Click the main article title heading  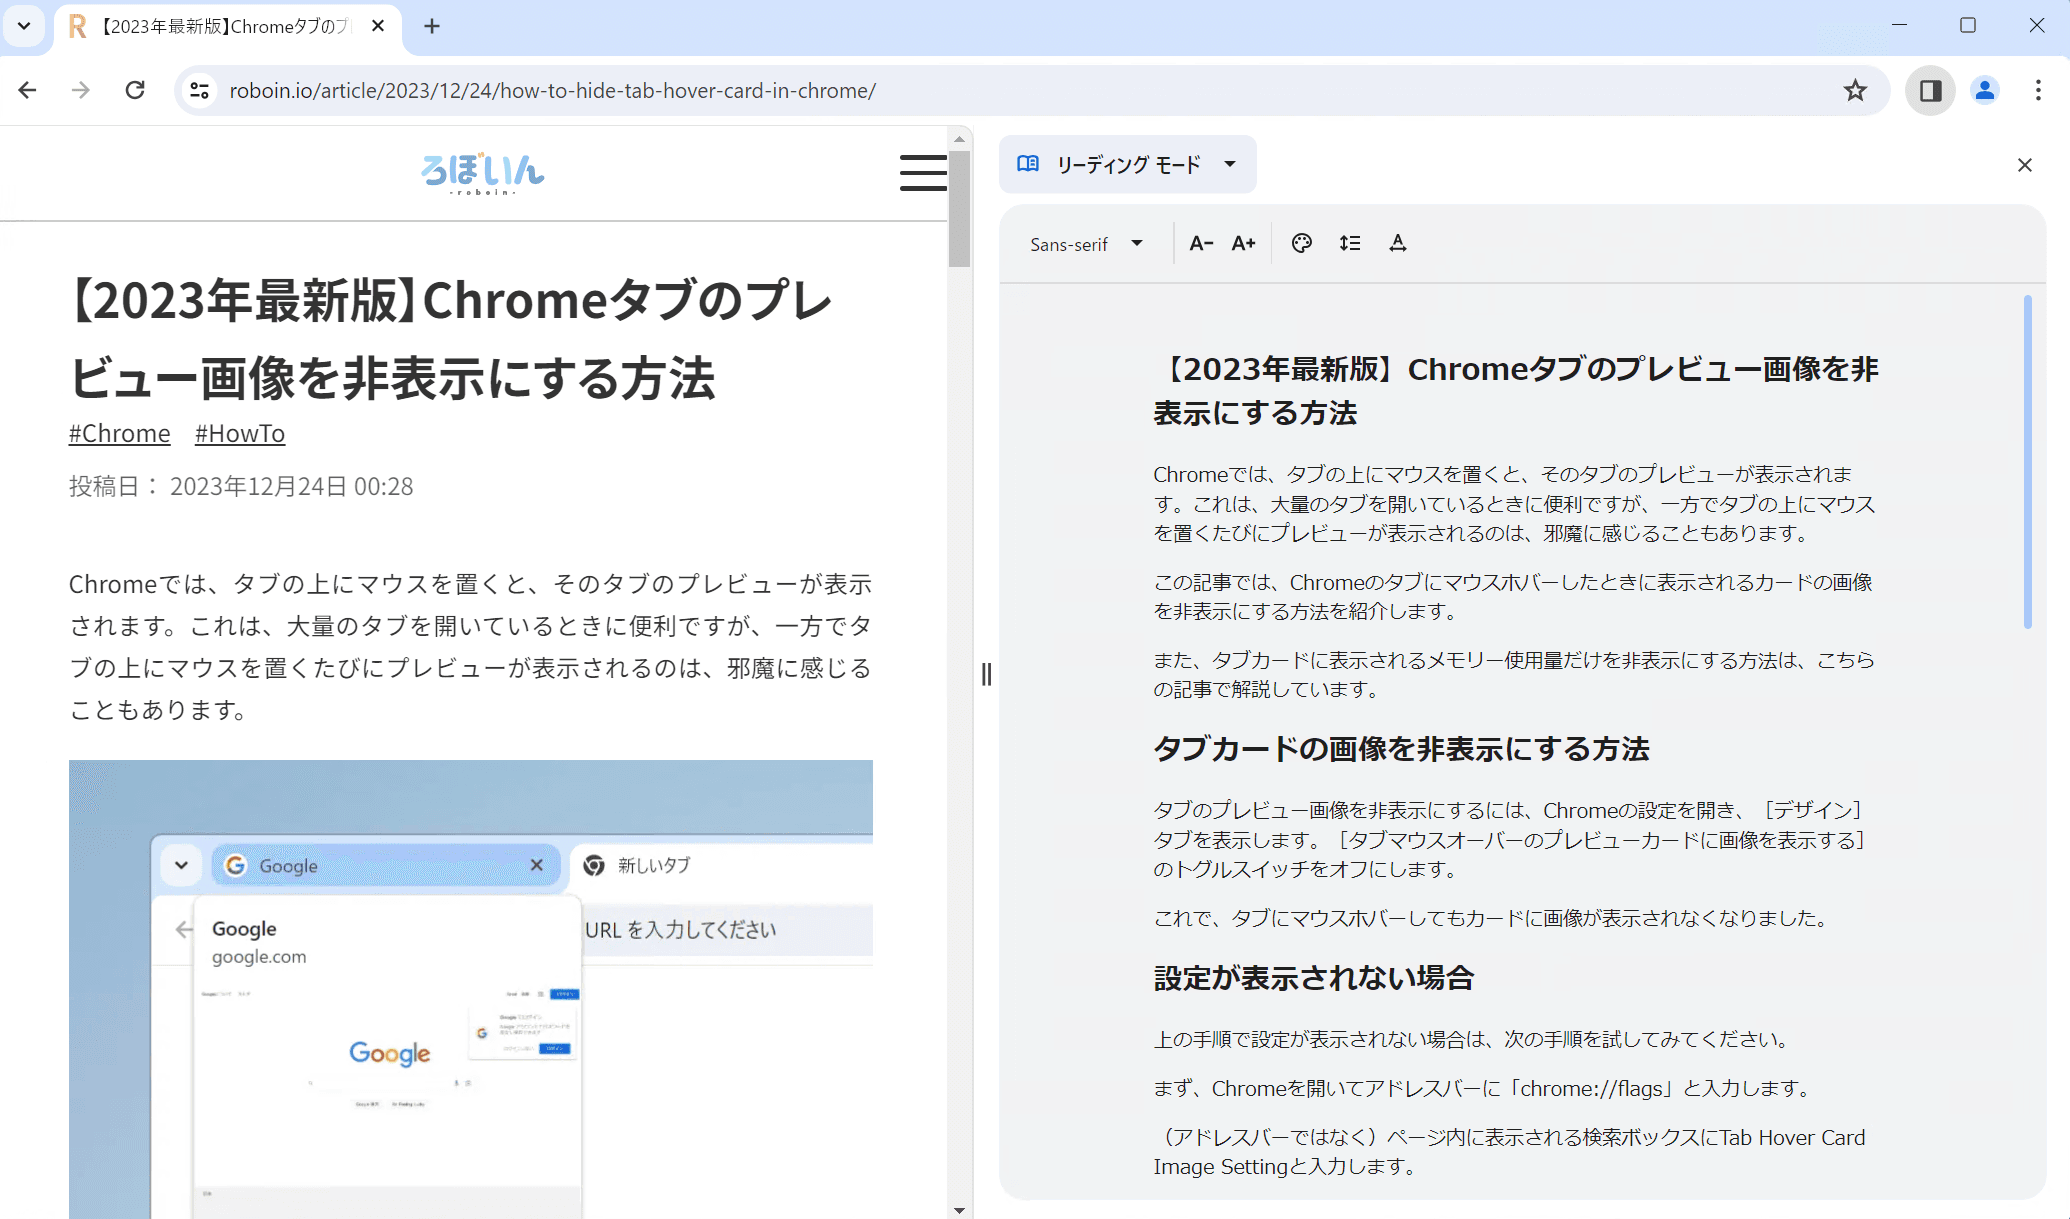(x=451, y=339)
